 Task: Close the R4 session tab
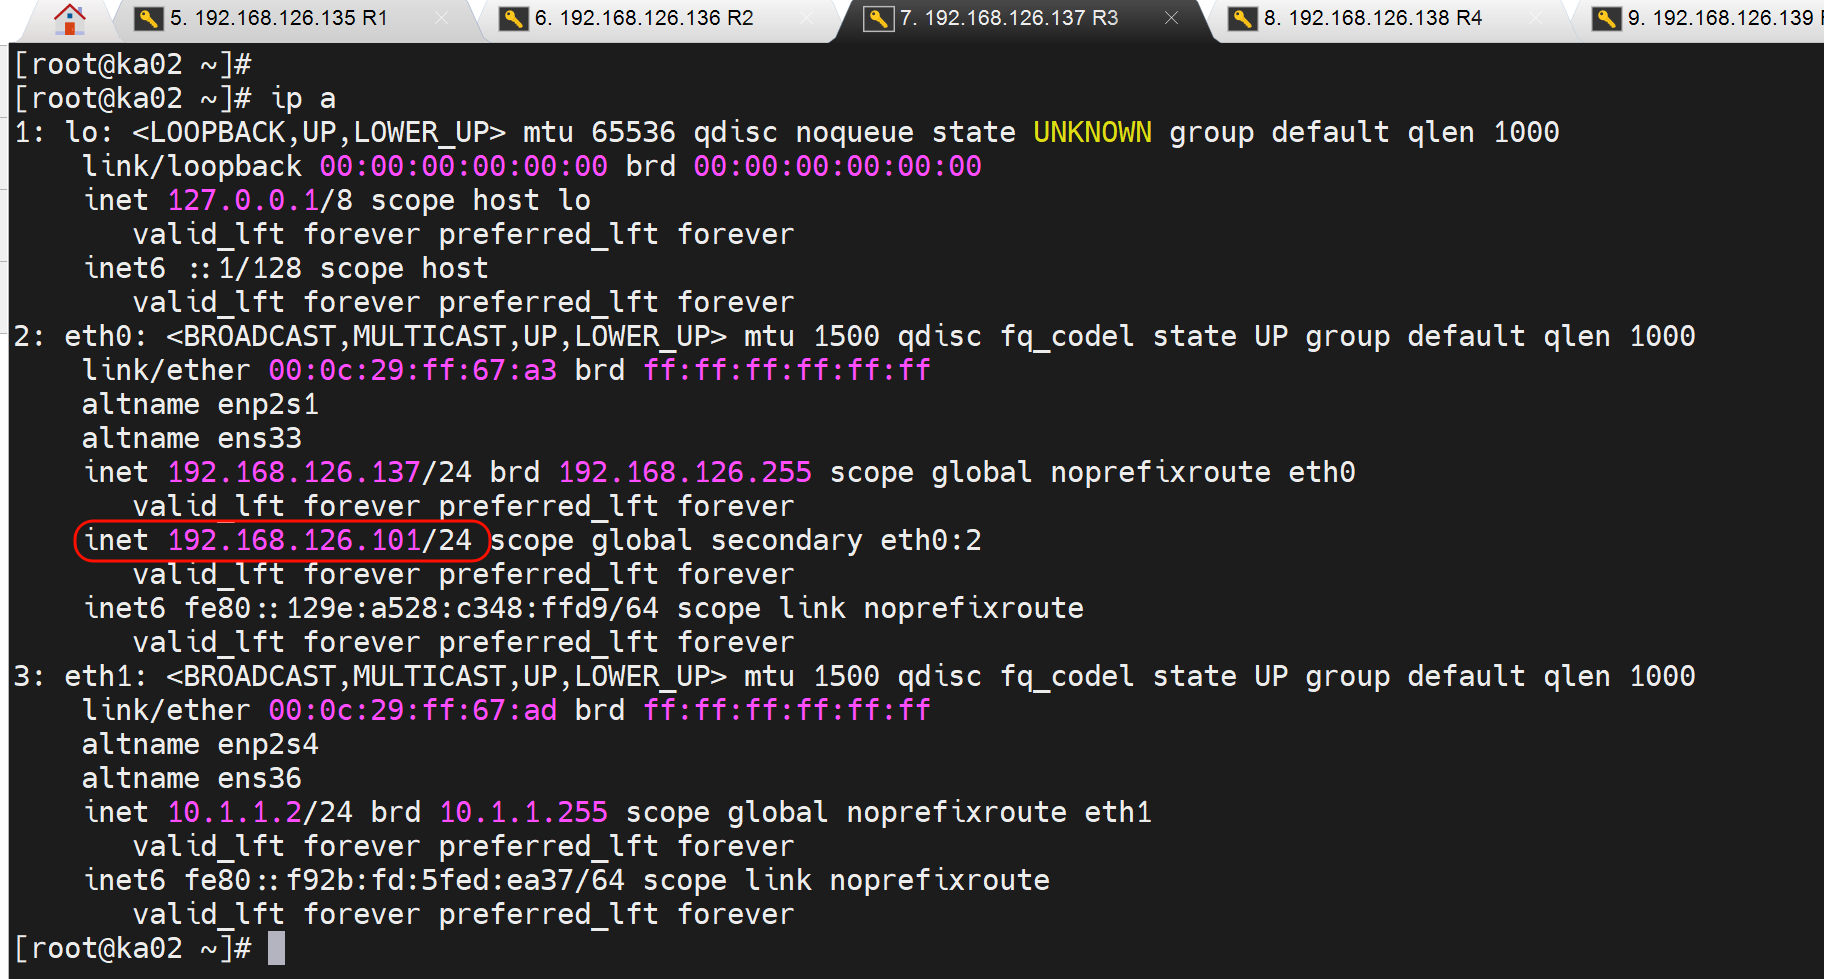[1537, 17]
